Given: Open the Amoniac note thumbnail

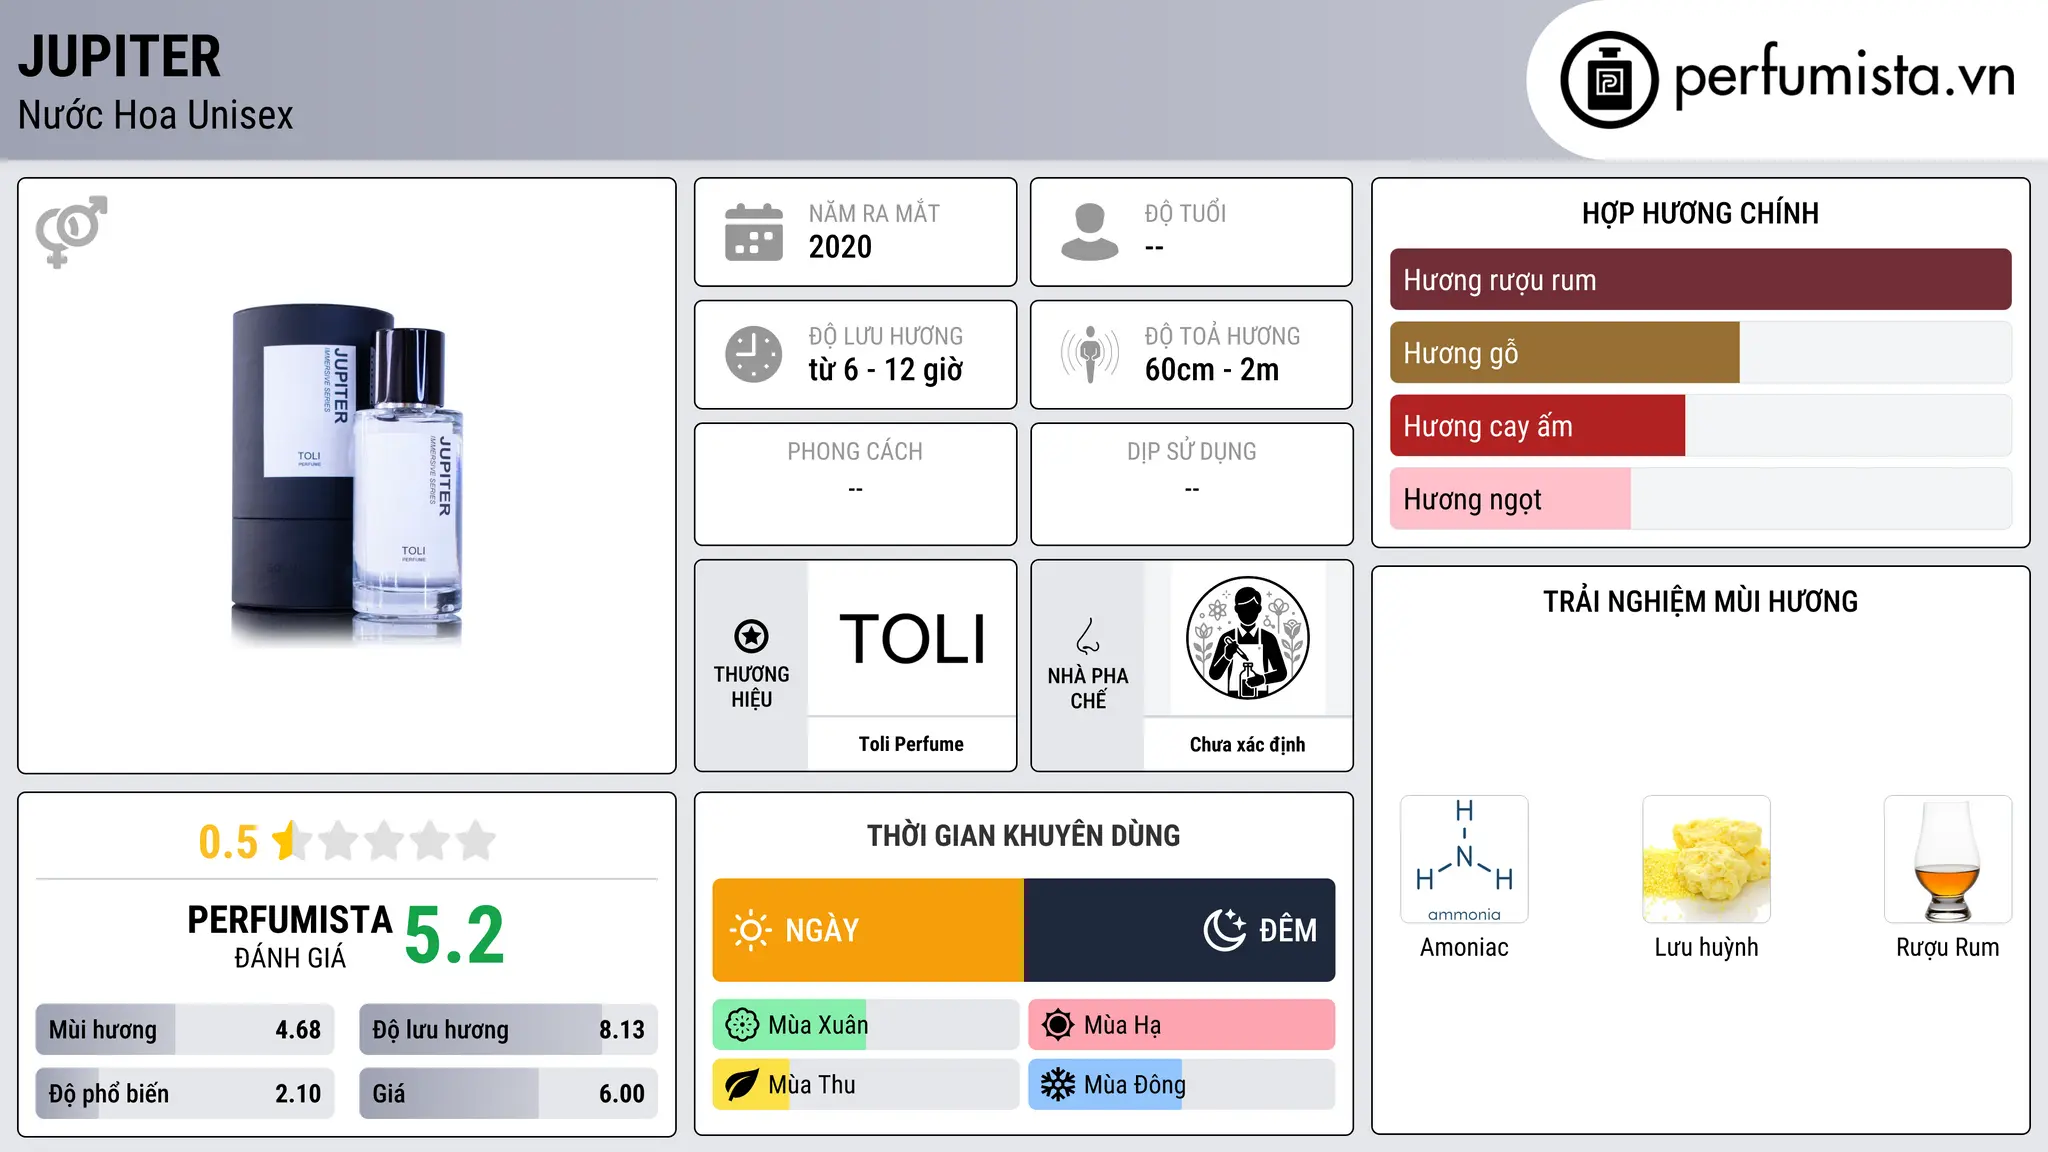Looking at the screenshot, I should (x=1464, y=859).
